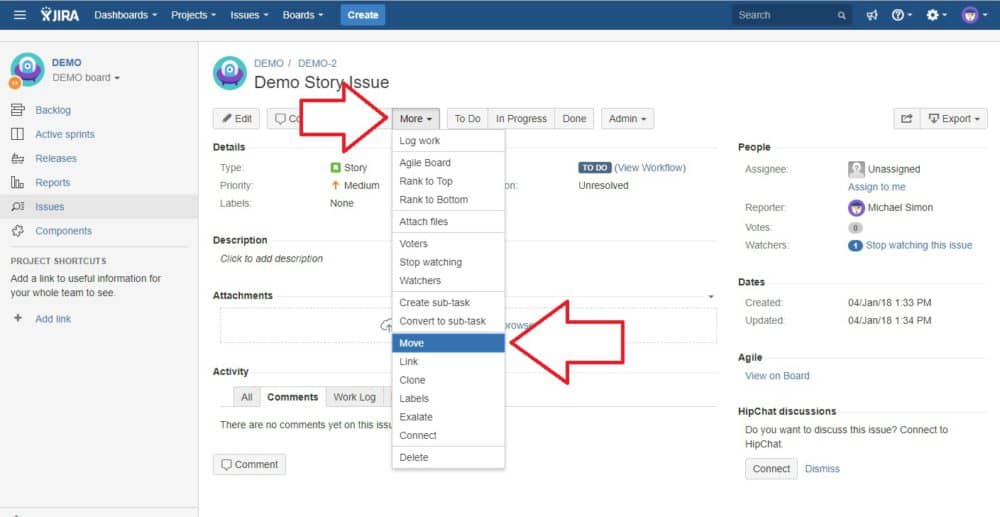The width and height of the screenshot is (1000, 517).
Task: Expand the DEMO board switcher
Action: click(x=85, y=78)
